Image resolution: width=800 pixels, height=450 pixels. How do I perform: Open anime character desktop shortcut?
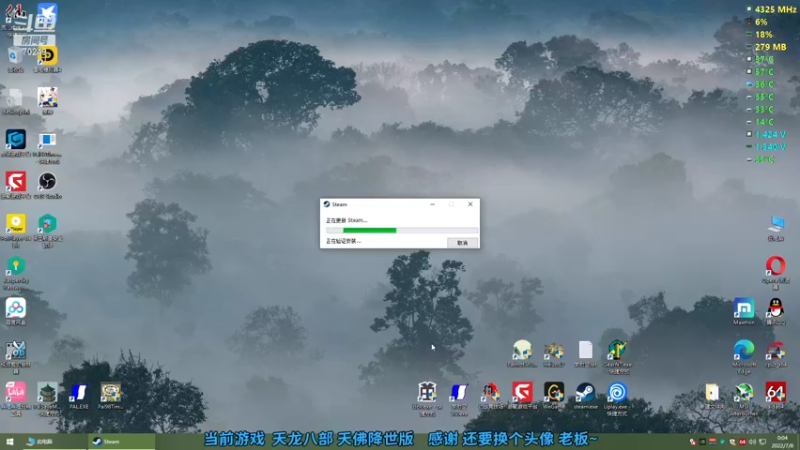[47, 100]
